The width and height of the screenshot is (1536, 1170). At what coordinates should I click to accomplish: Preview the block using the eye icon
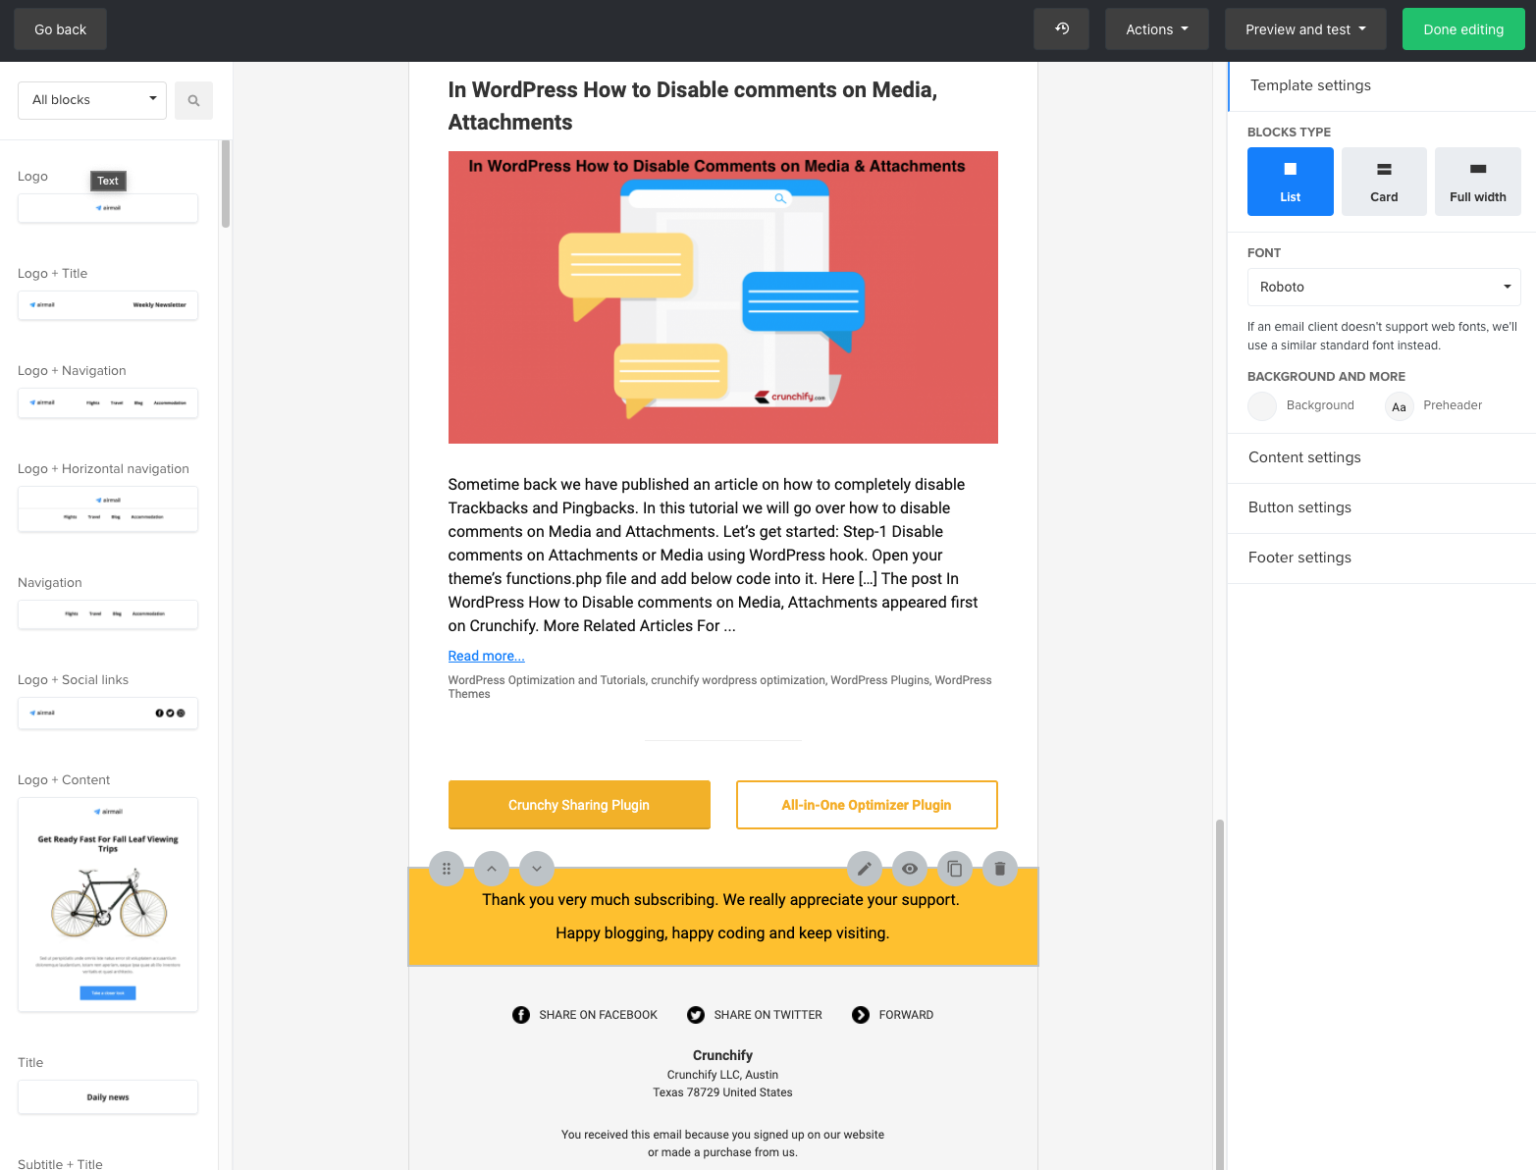[909, 868]
